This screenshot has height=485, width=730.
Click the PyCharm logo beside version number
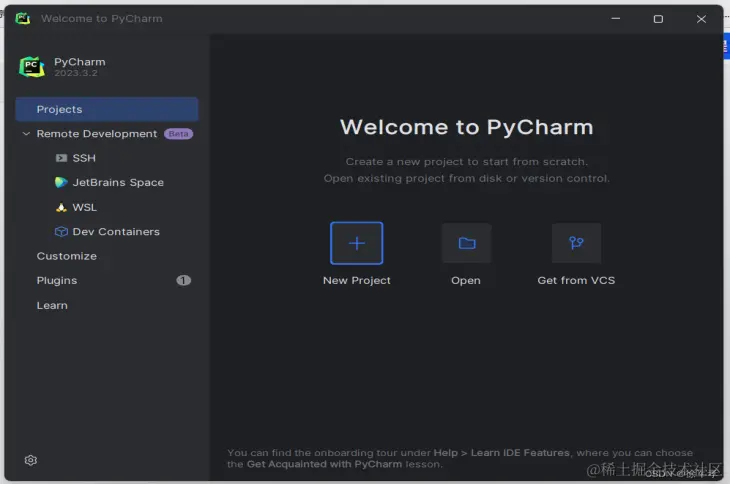tap(32, 67)
